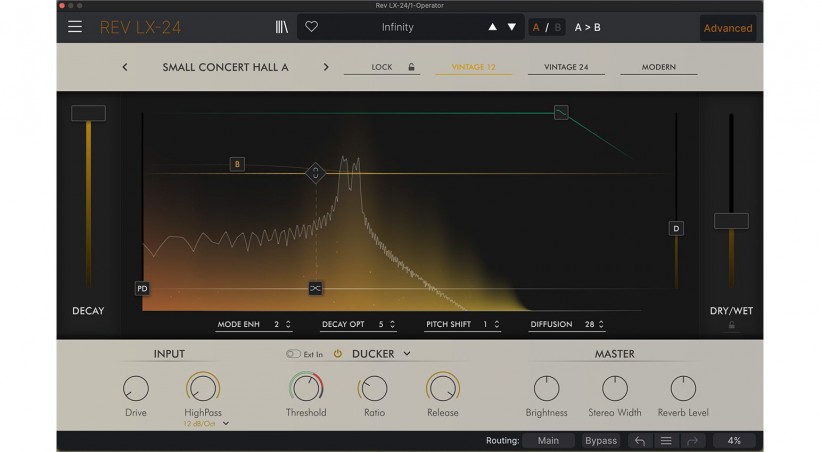Click the undo arrow in bottom bar
The image size is (820, 452).
tap(640, 440)
